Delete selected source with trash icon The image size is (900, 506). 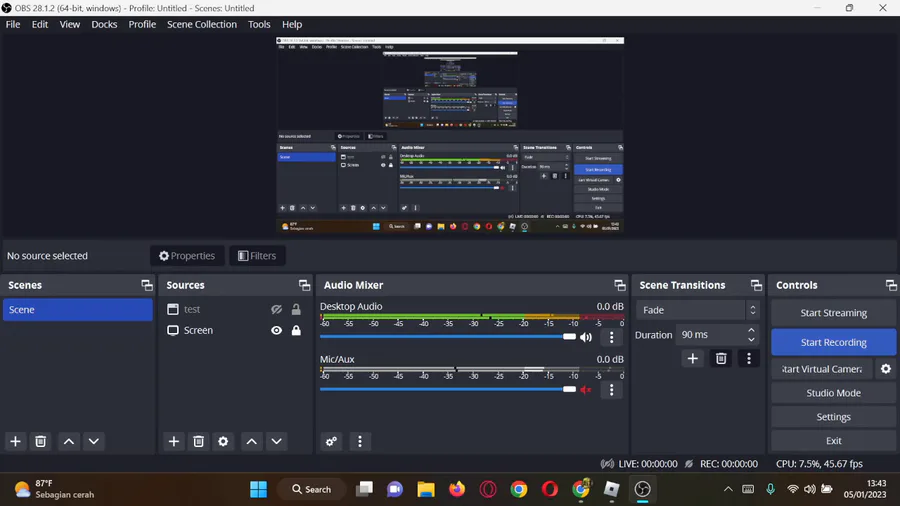click(199, 441)
